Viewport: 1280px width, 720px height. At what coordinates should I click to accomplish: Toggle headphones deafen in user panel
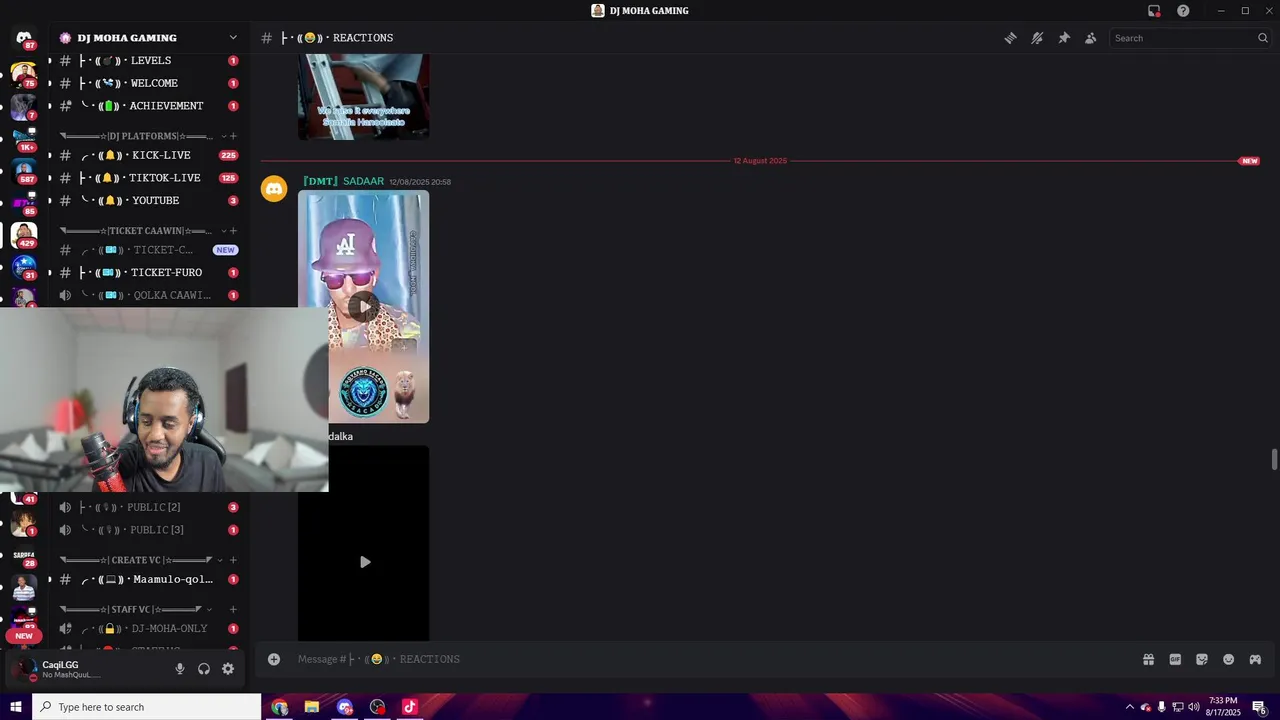(204, 669)
